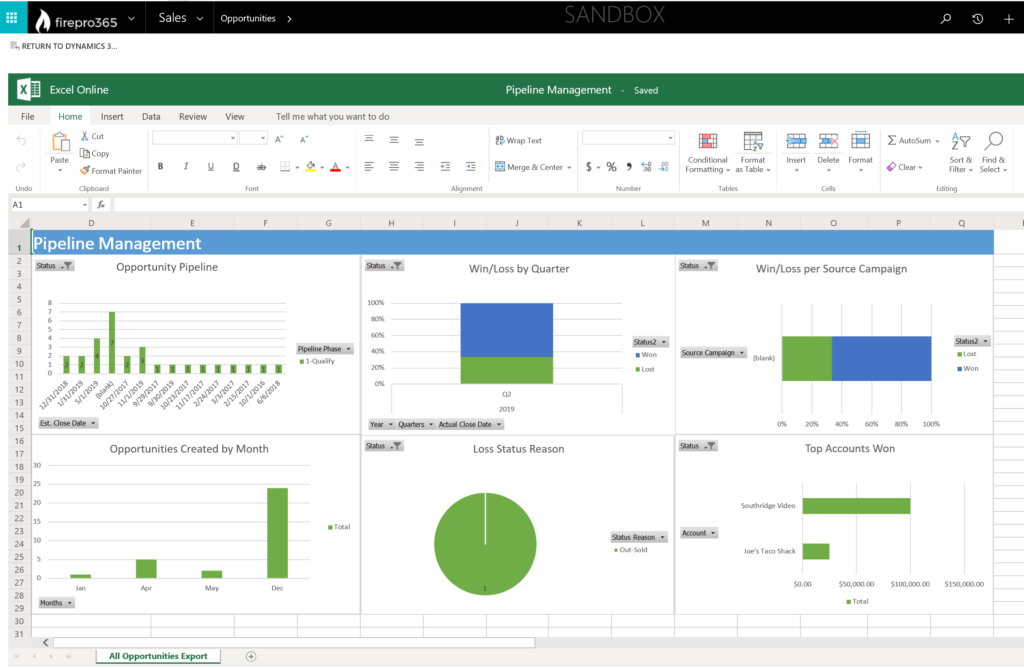
Task: Add a new sheet with plus icon
Action: [251, 656]
